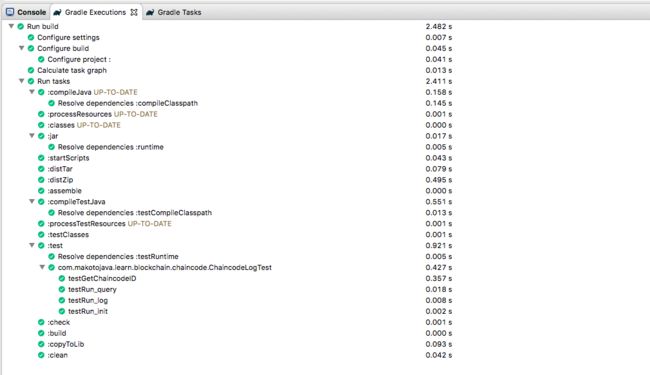Click the success icon beside :processResources

41,114
